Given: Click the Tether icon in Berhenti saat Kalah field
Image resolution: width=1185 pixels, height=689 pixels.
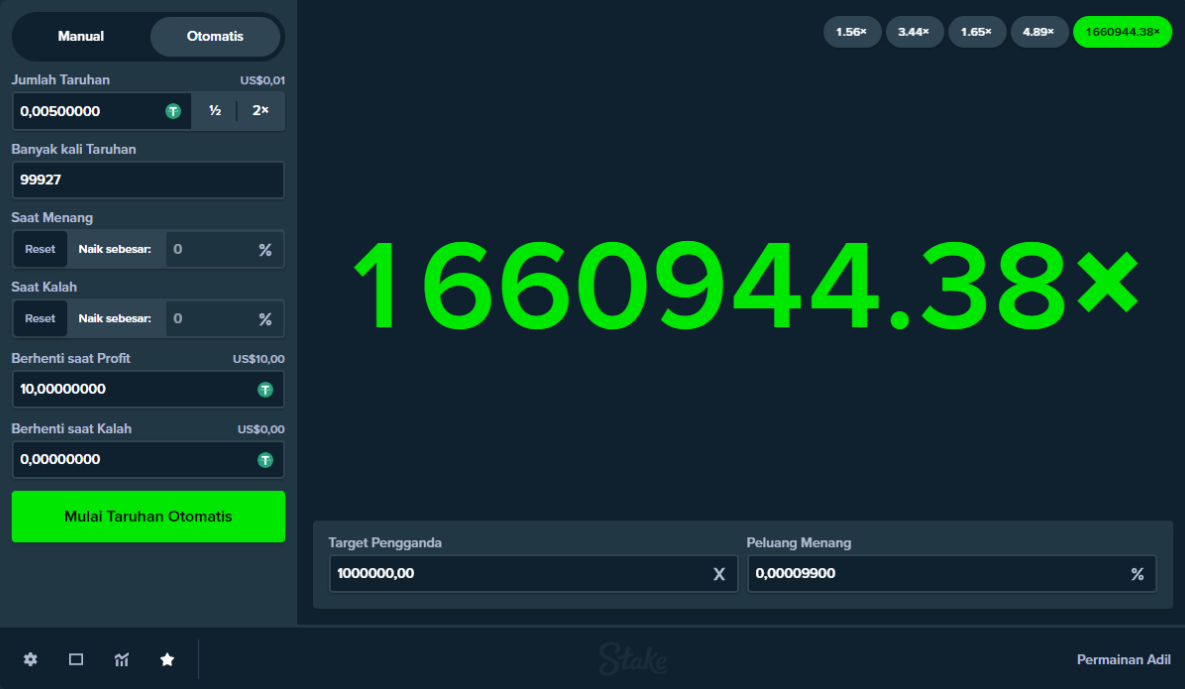Looking at the screenshot, I should (x=265, y=460).
